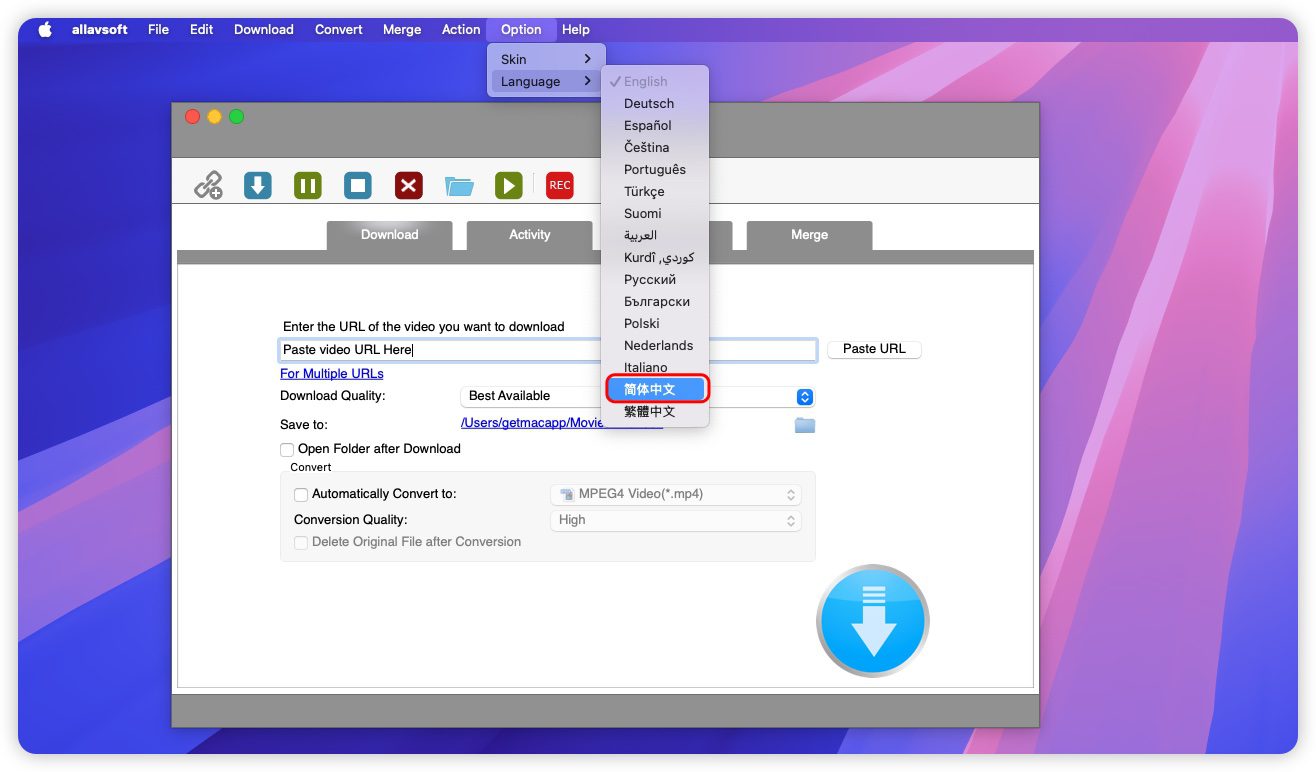1316x772 pixels.
Task: Click the Paste URL button
Action: click(874, 350)
